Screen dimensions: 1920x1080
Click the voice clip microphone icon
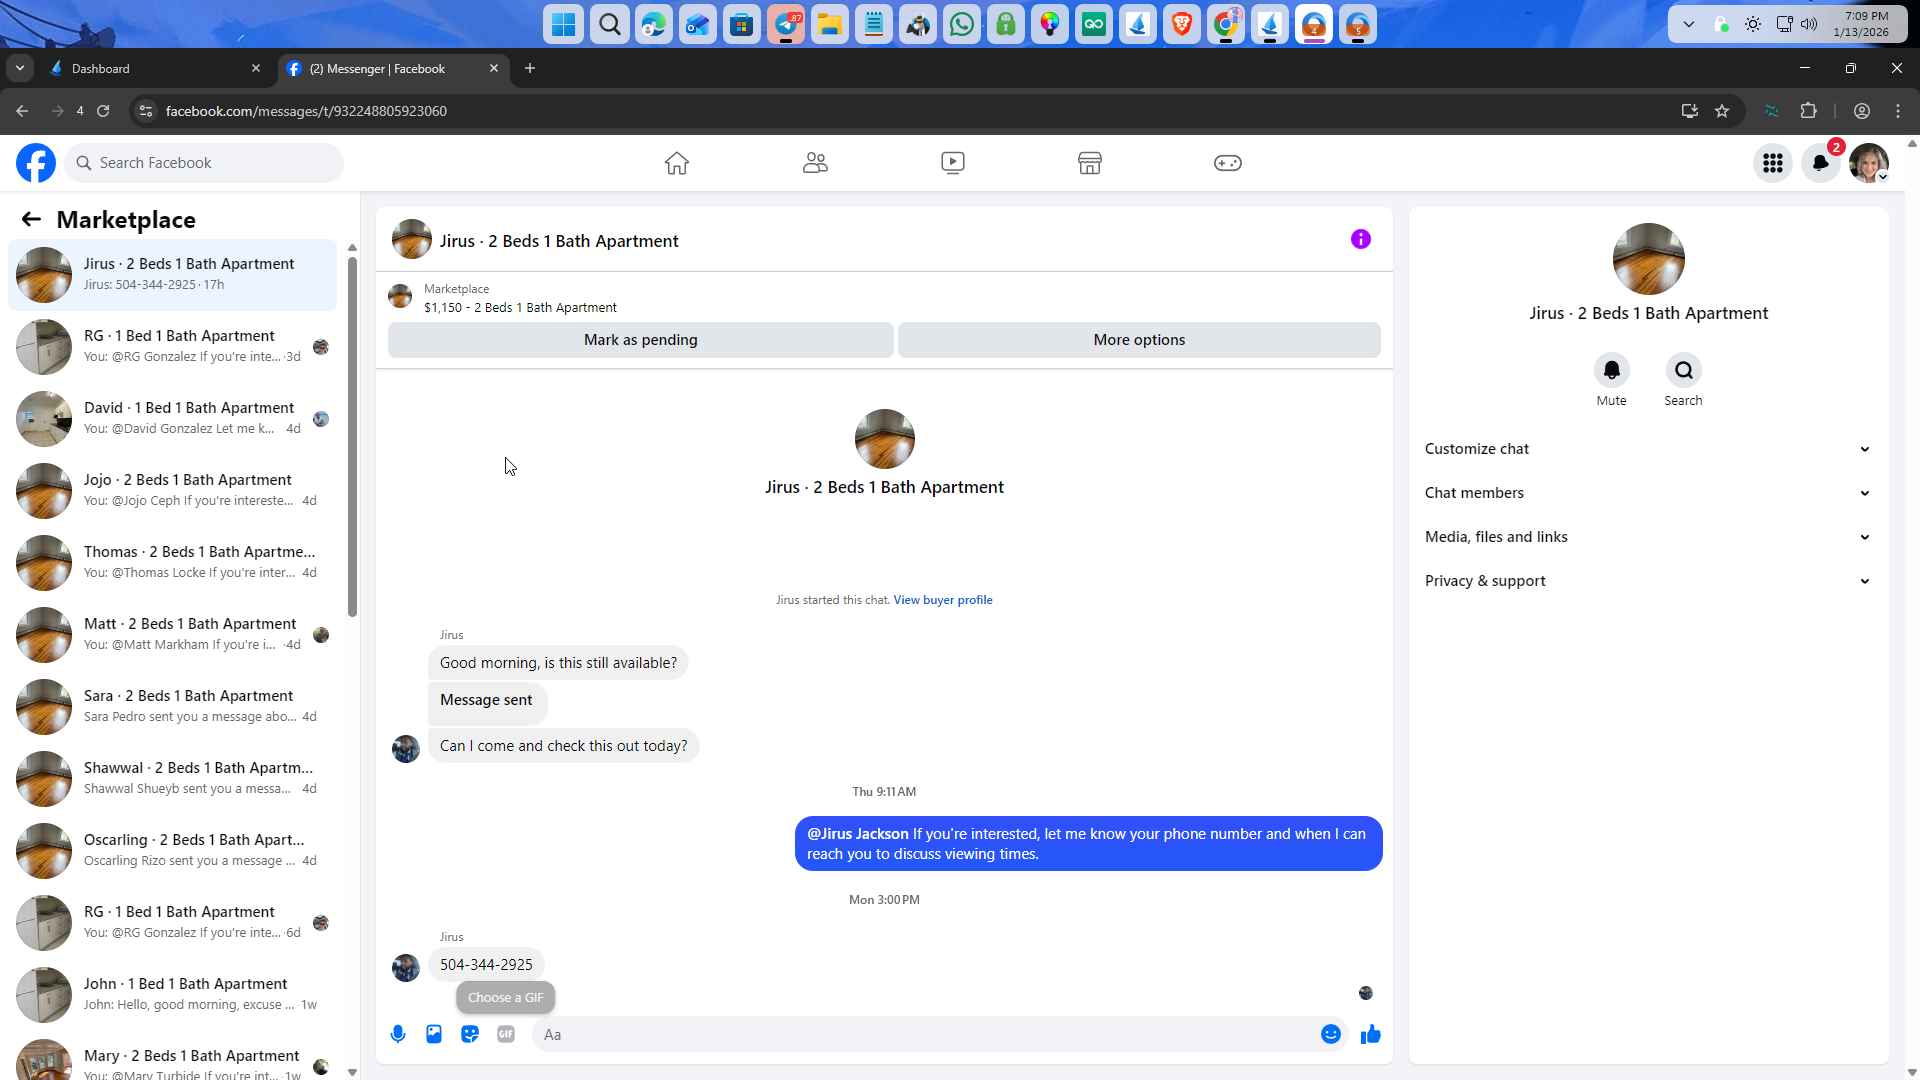coord(398,1034)
